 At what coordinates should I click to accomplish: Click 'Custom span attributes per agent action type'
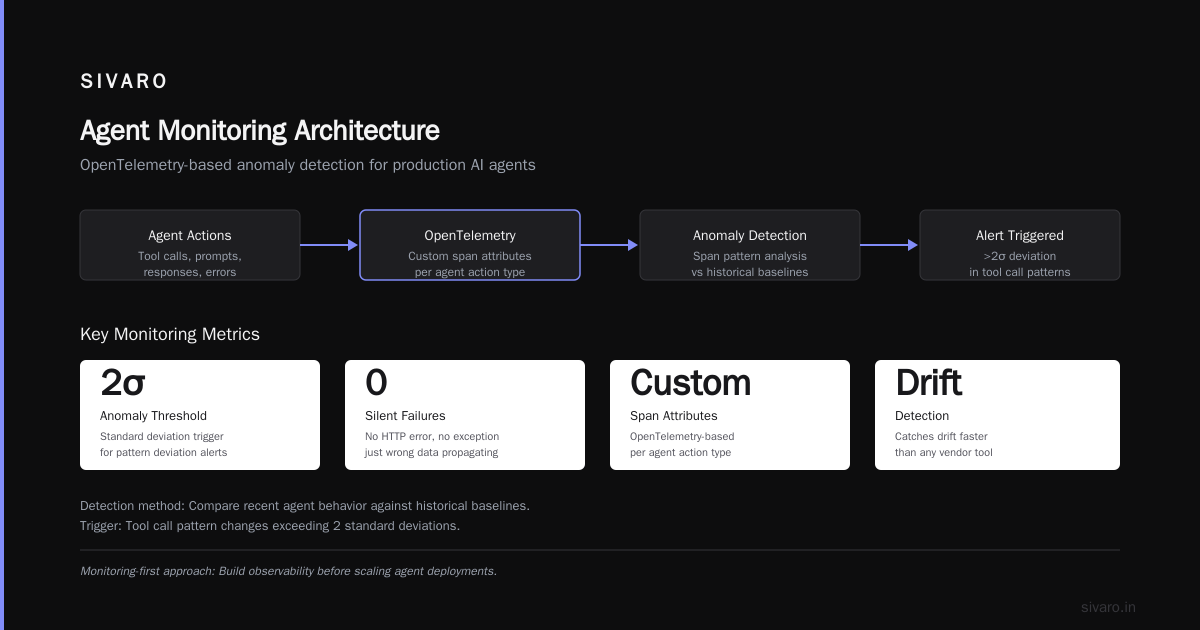[470, 264]
